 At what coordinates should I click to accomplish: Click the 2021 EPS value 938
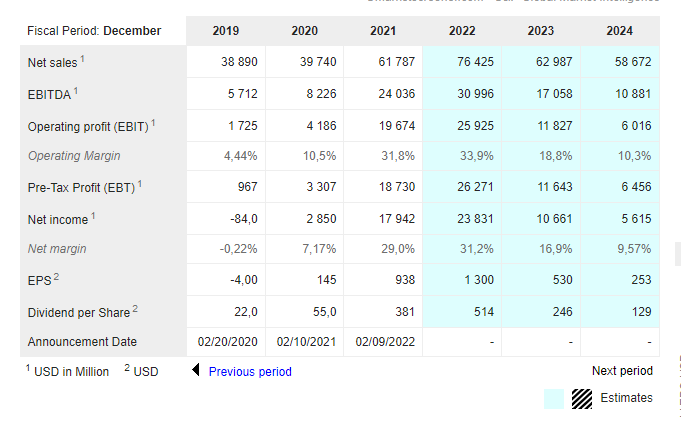(x=405, y=280)
